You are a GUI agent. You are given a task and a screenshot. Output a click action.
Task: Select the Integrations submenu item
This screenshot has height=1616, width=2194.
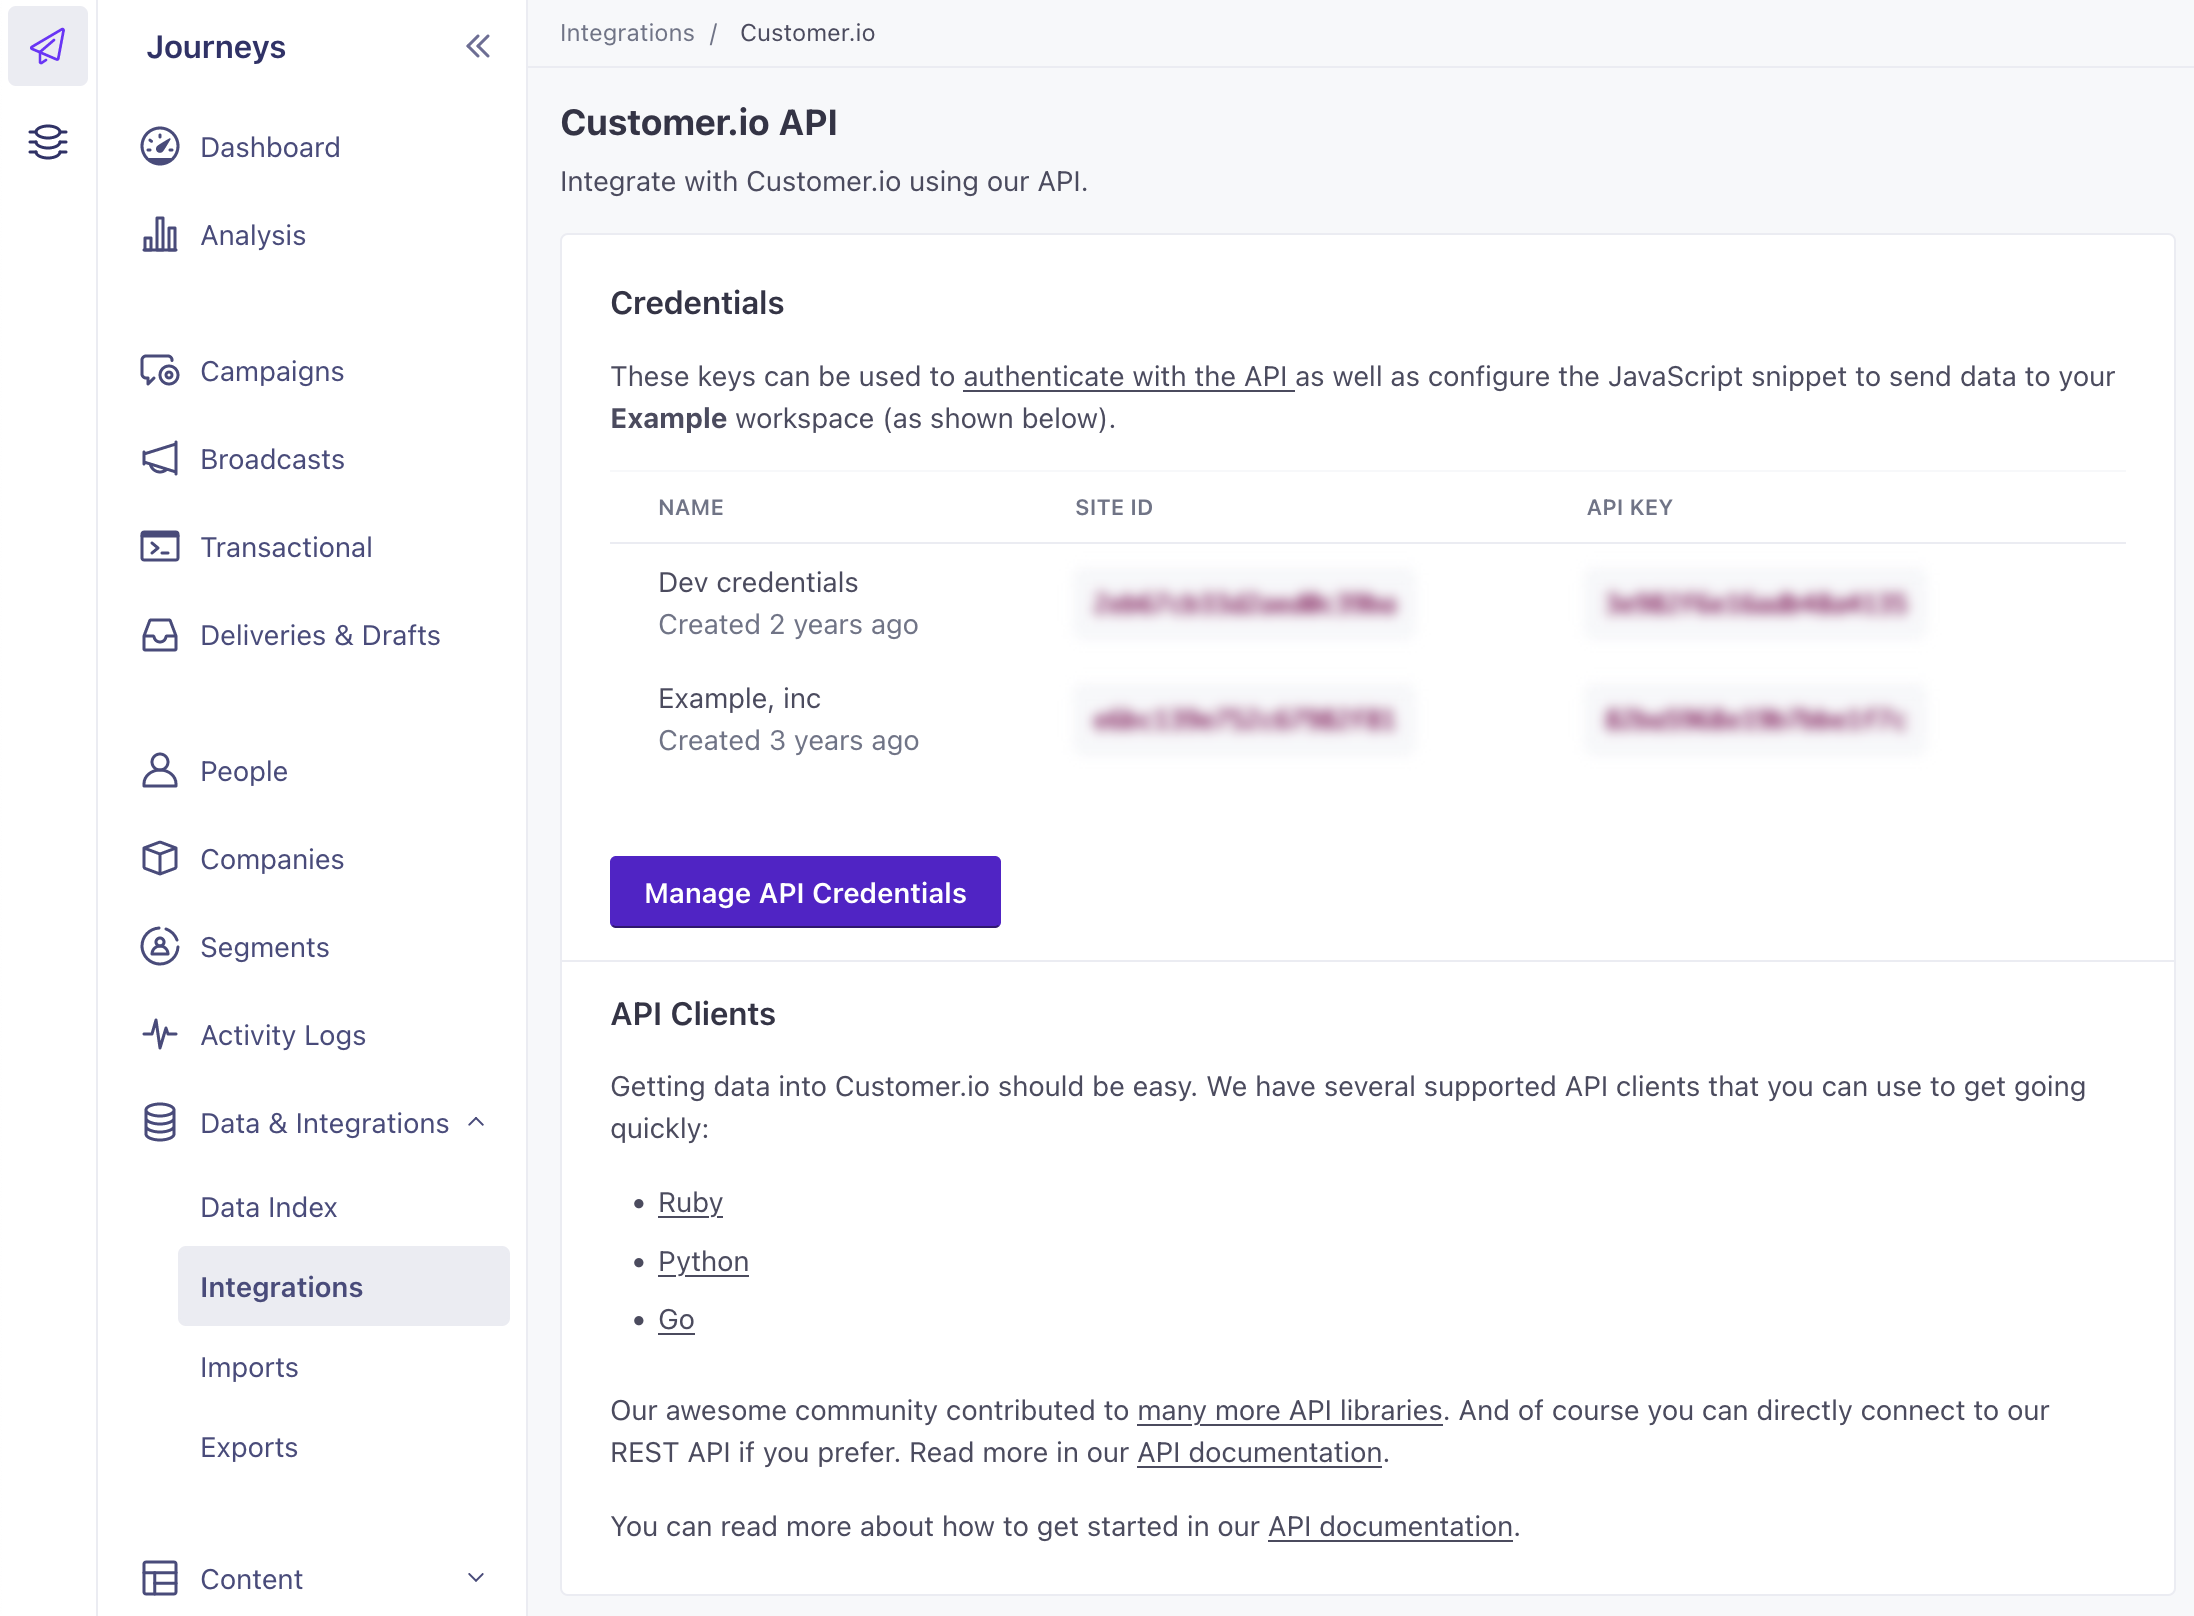tap(344, 1287)
